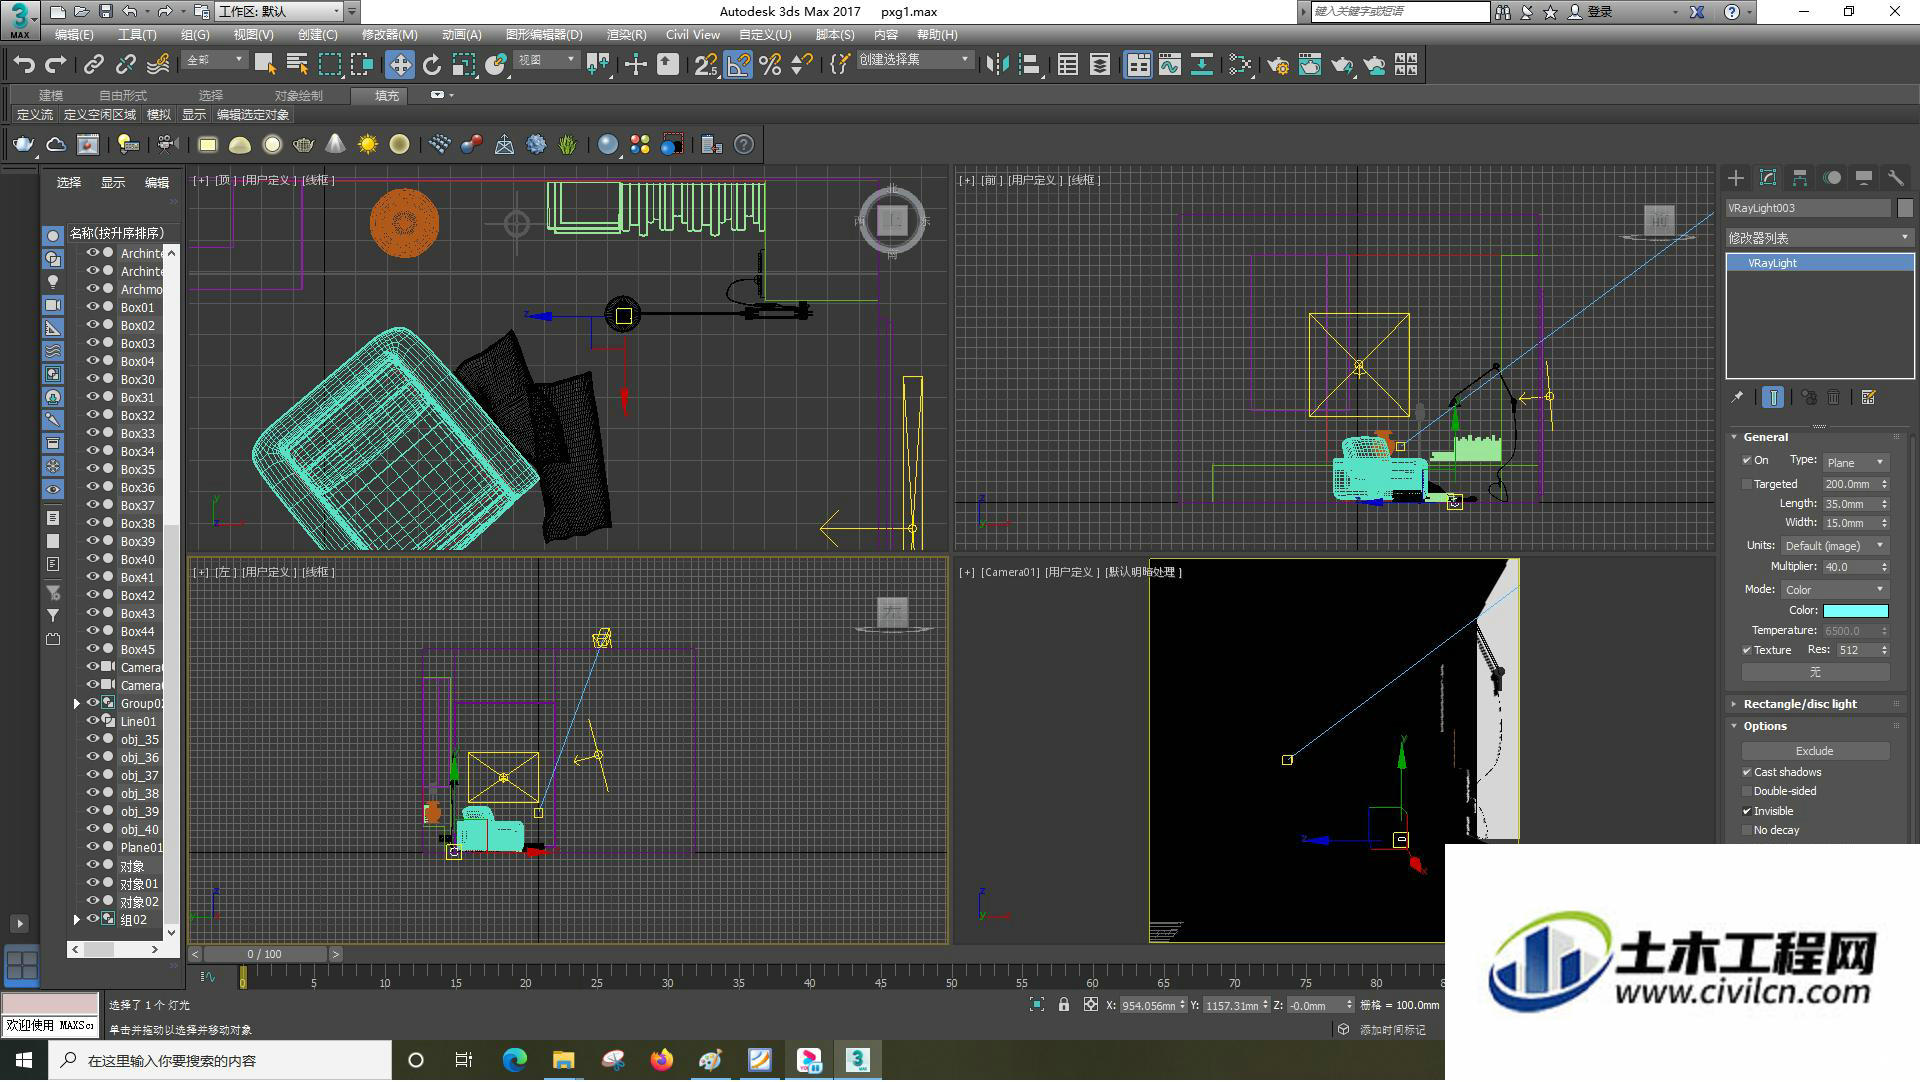The image size is (1920, 1082).
Task: Hide Box01 using its eye icon
Action: click(92, 308)
